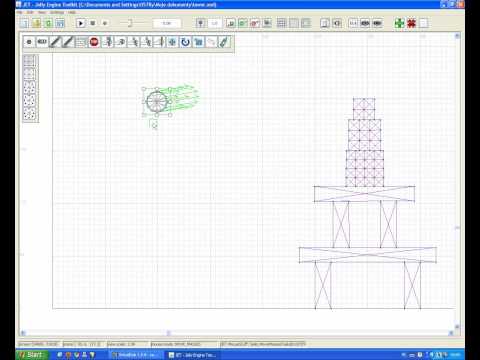Click the Windows Start button
This screenshot has width=480, height=360.
32,355
